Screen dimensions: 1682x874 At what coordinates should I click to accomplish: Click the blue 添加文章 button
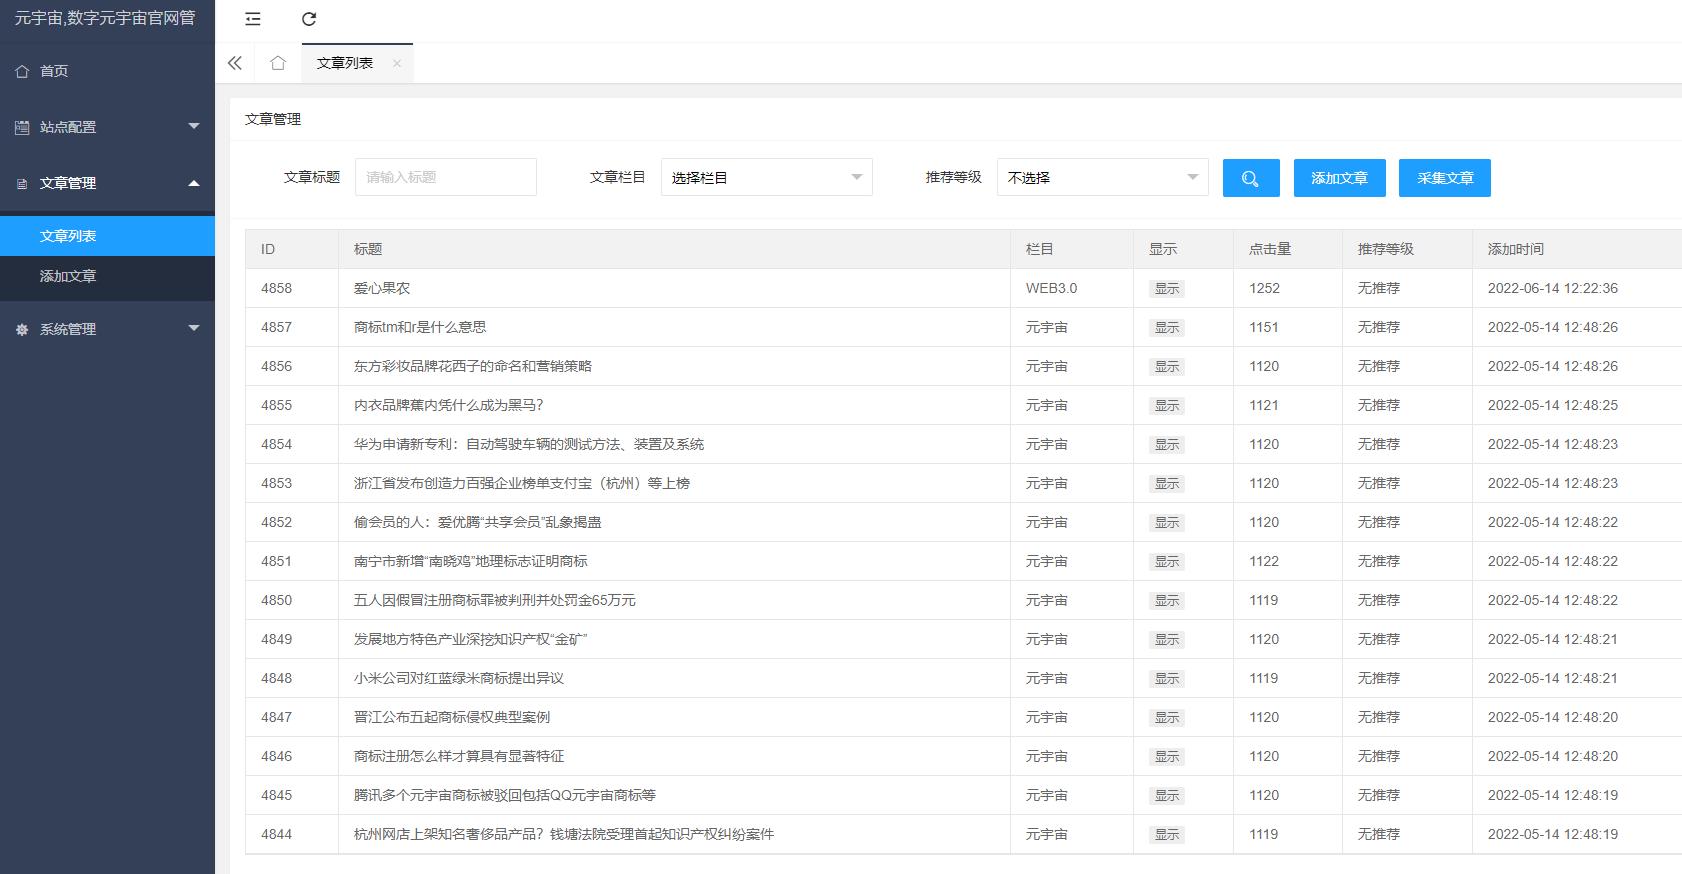coord(1338,178)
